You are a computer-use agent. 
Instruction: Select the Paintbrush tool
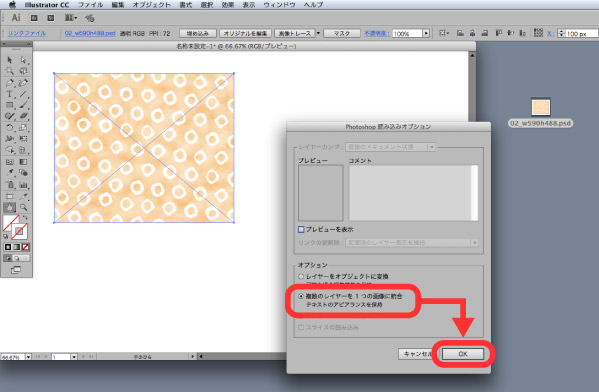[23, 105]
